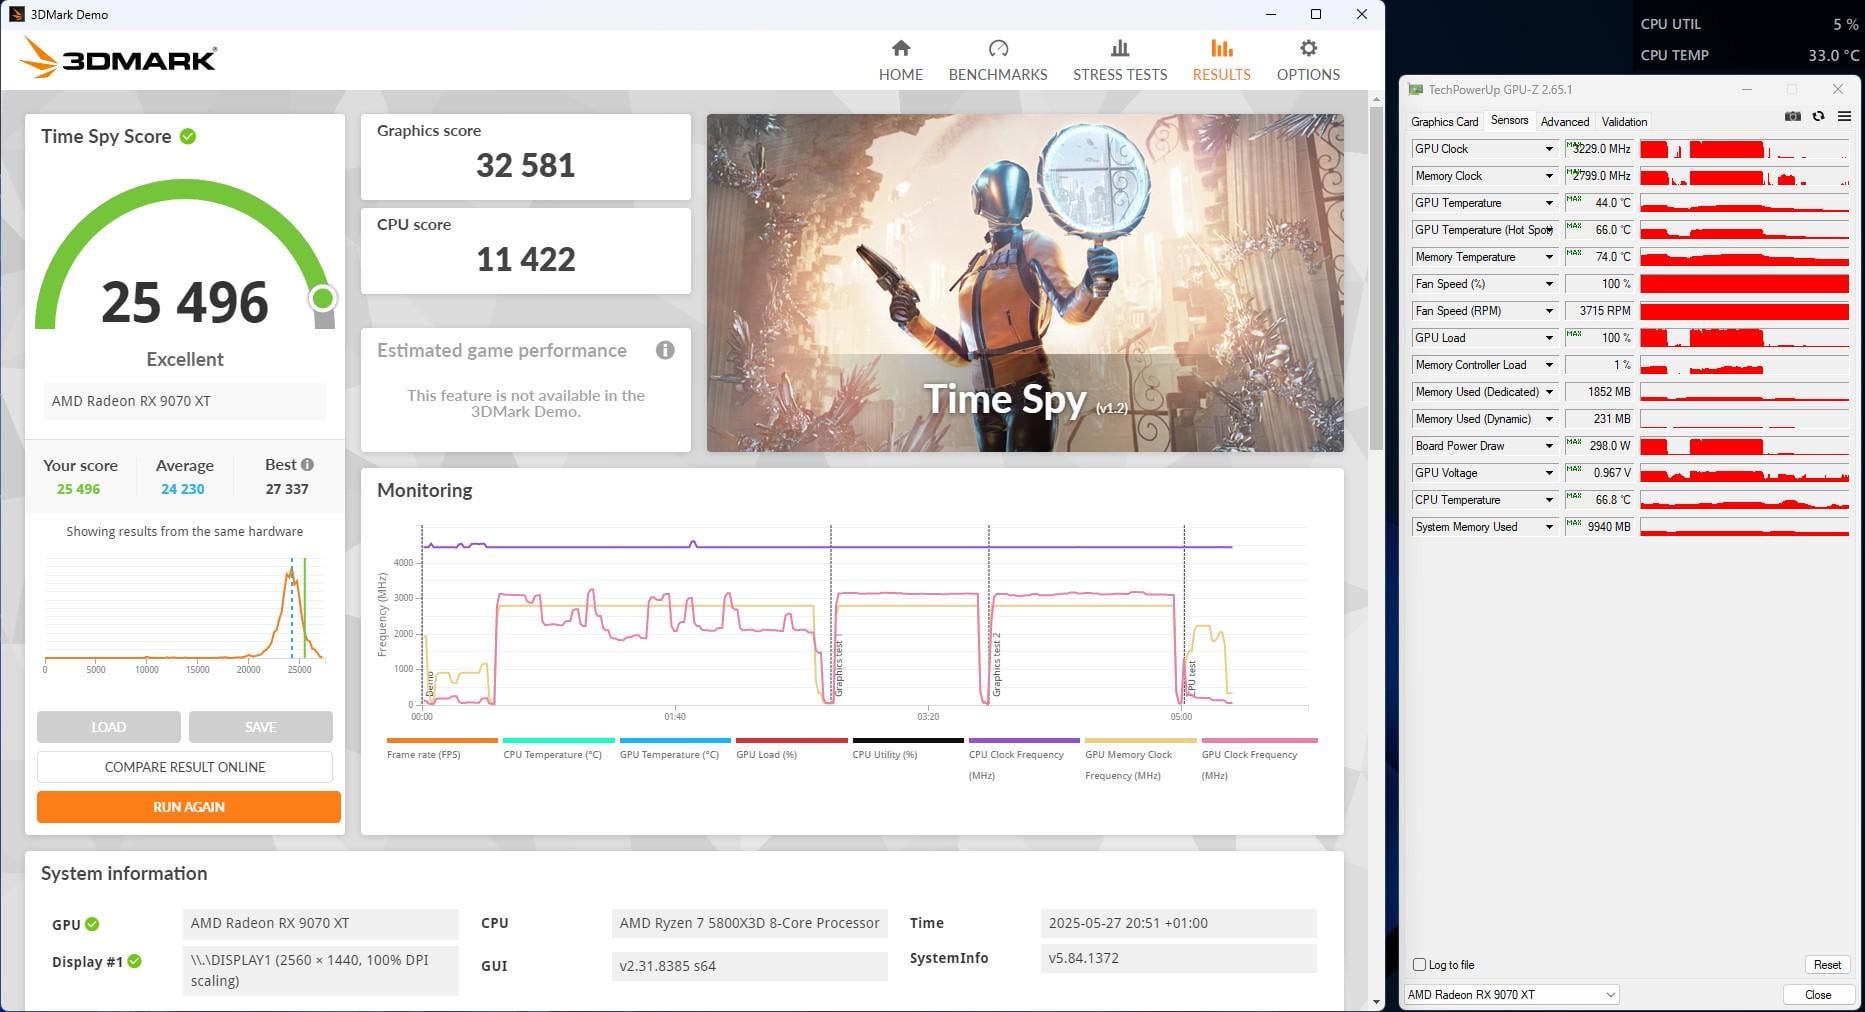Switch to the Advanced tab in GPU-Z

[1565, 122]
